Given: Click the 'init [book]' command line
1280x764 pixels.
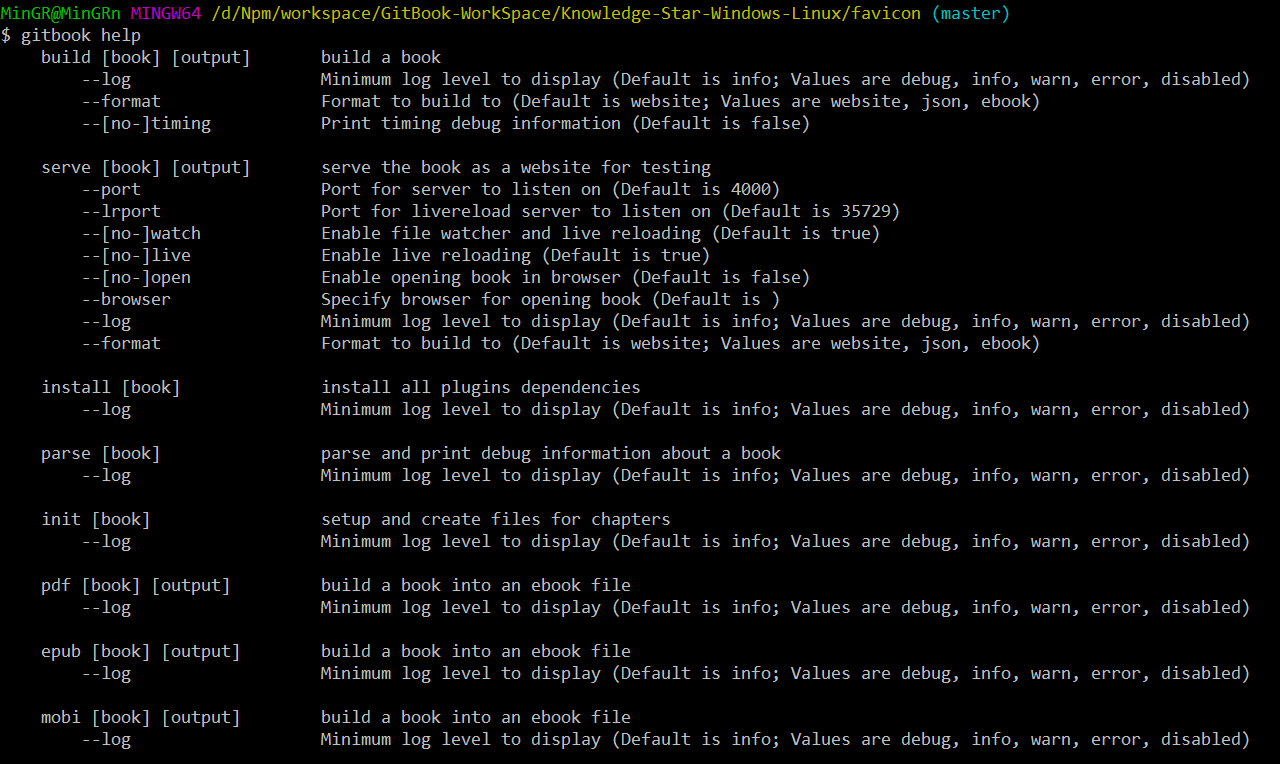Looking at the screenshot, I should pyautogui.click(x=95, y=519).
